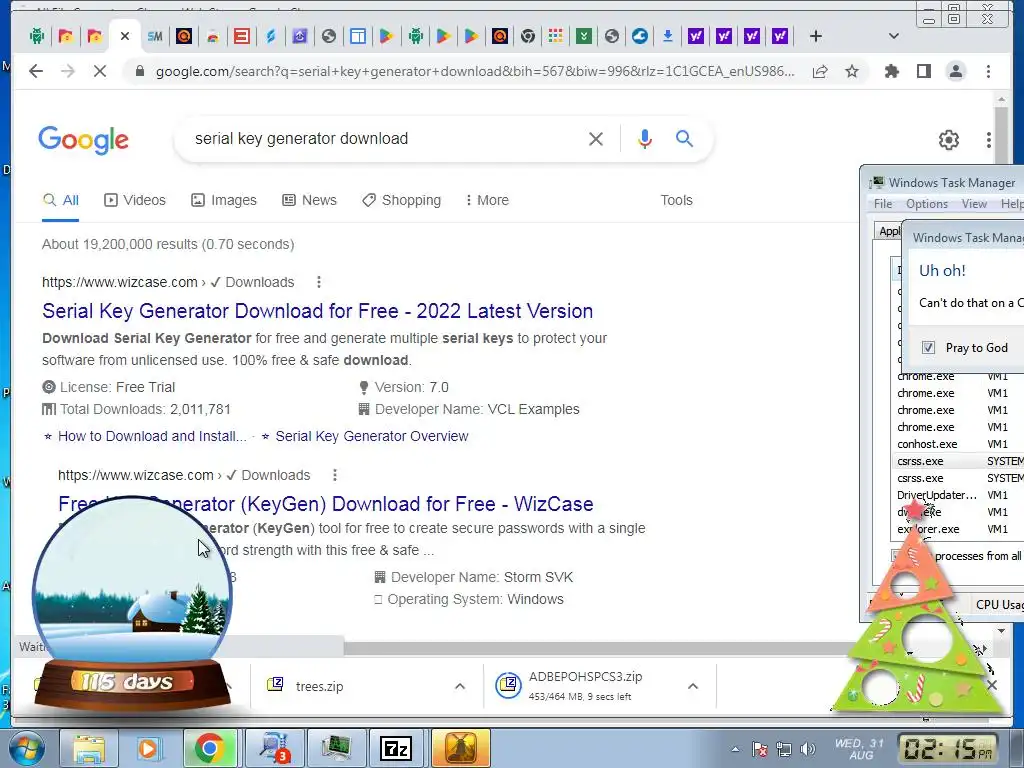Open three-dot options for second wizcase result
Screen dimensions: 1024x768
[x=334, y=475]
